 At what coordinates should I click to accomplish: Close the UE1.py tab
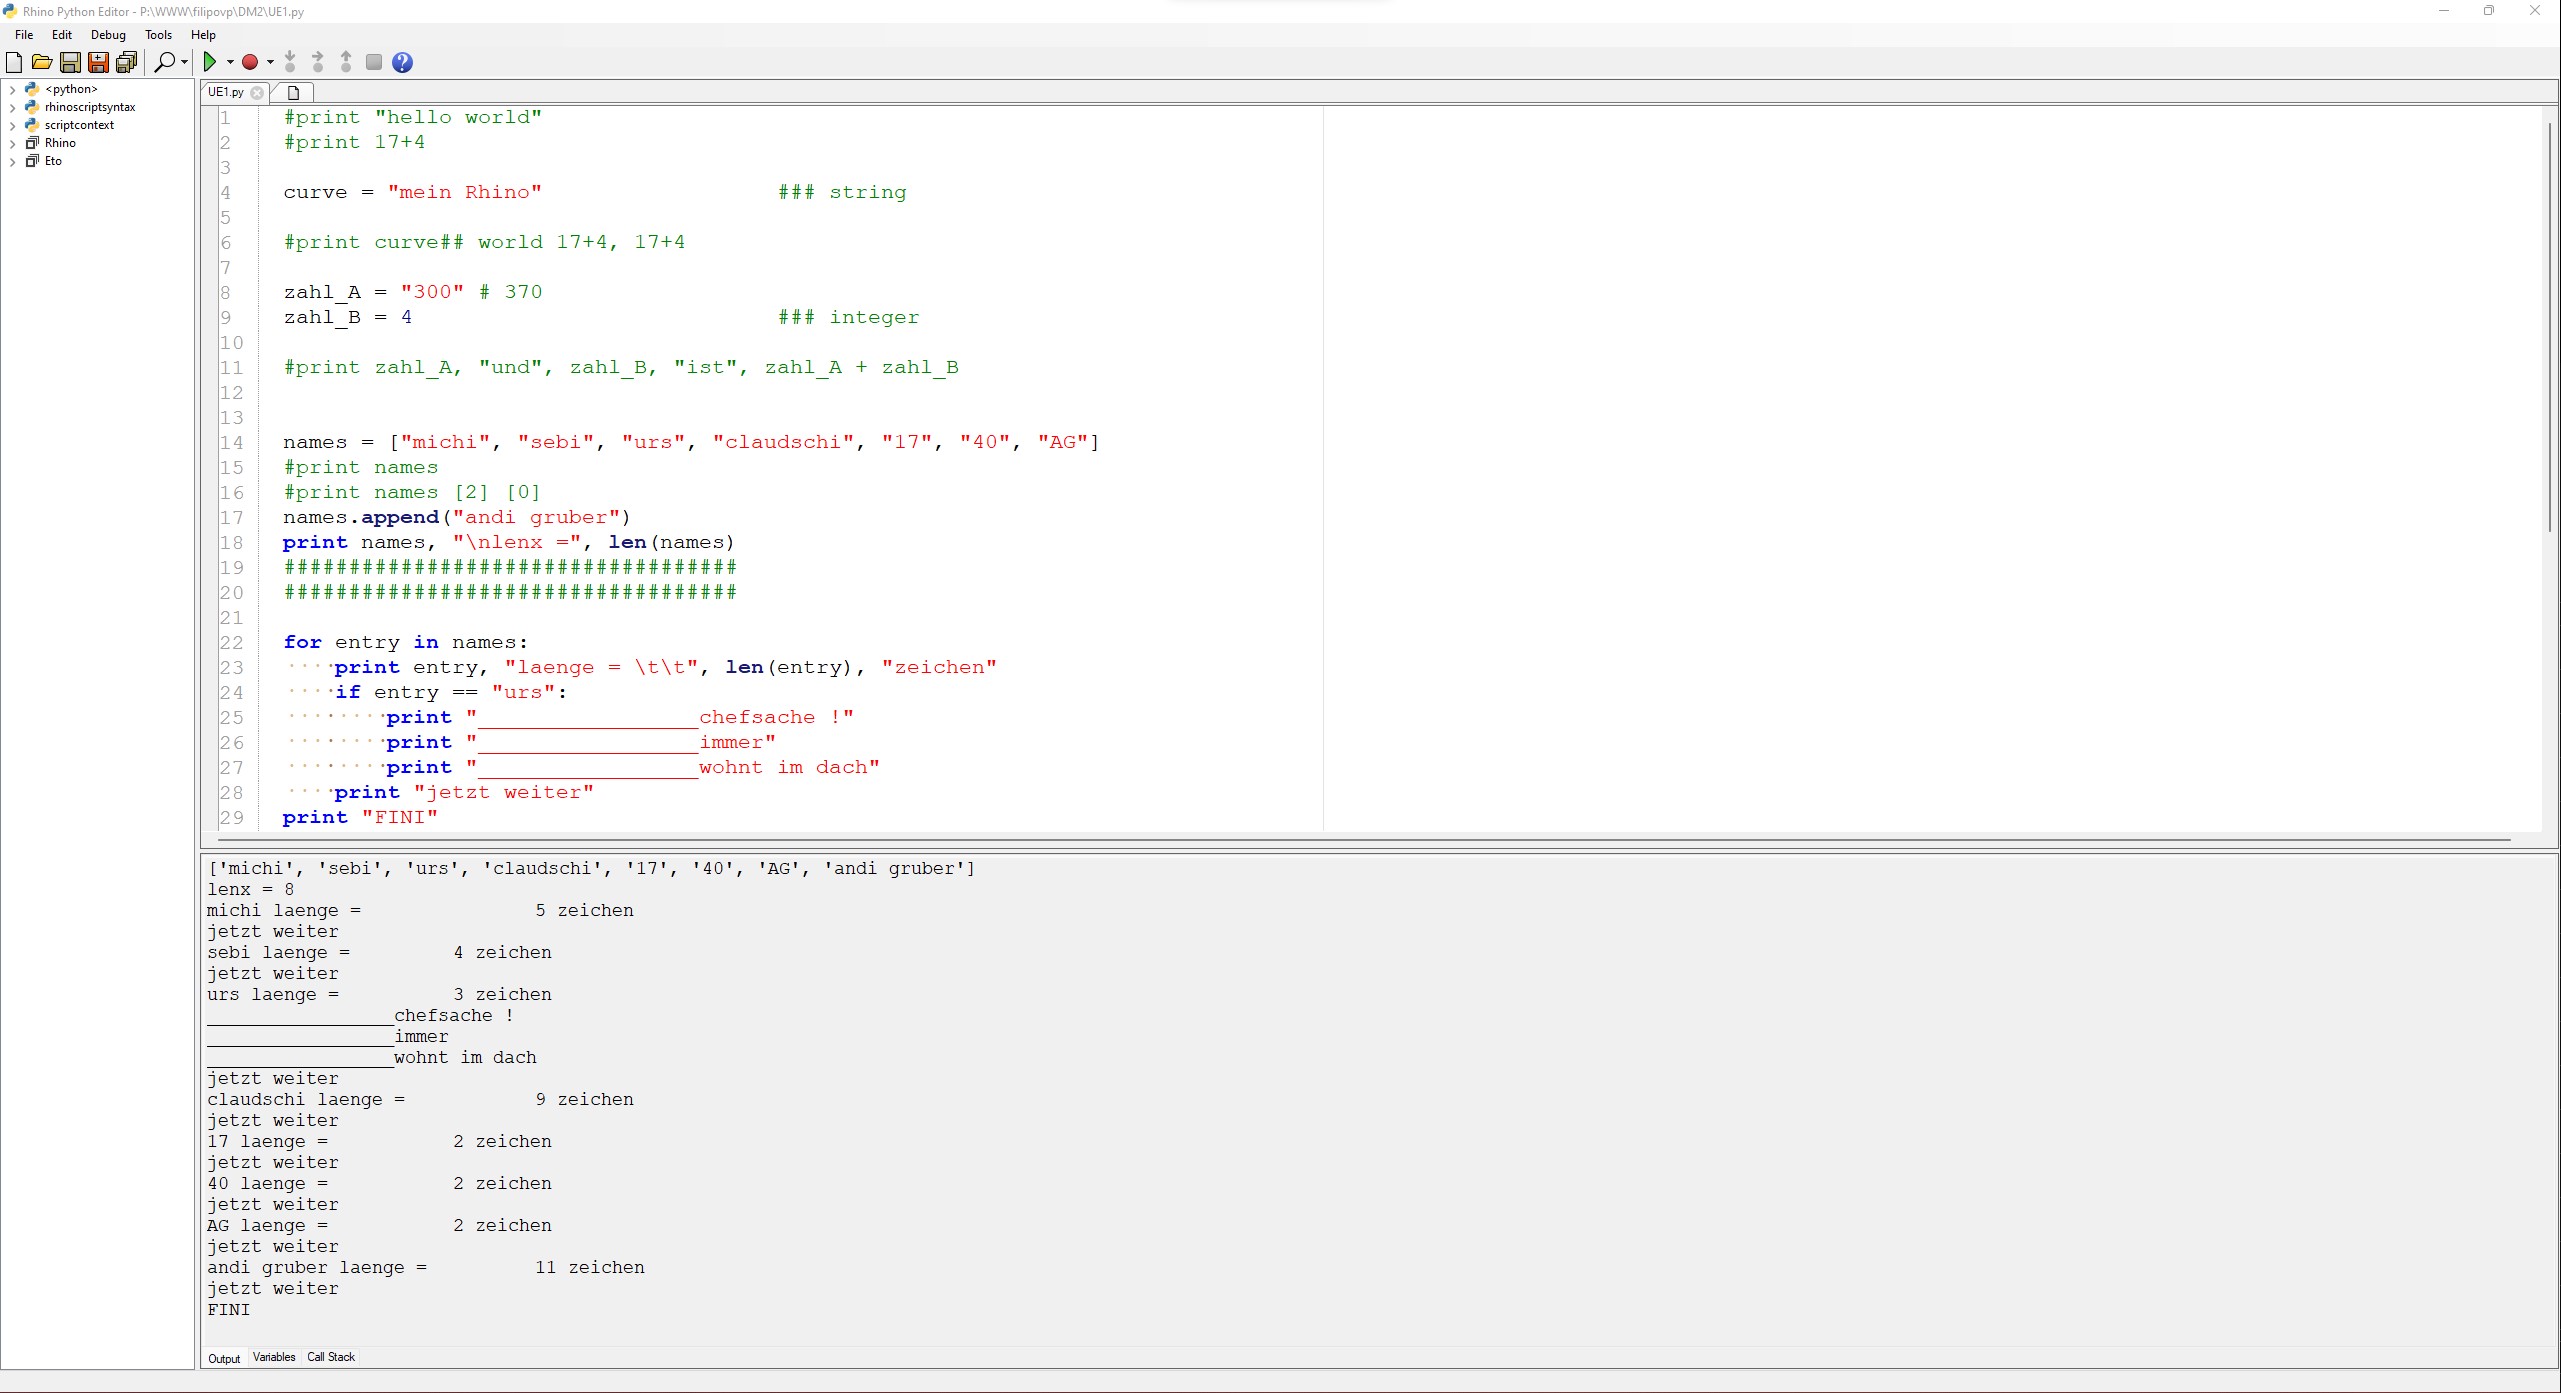point(258,93)
